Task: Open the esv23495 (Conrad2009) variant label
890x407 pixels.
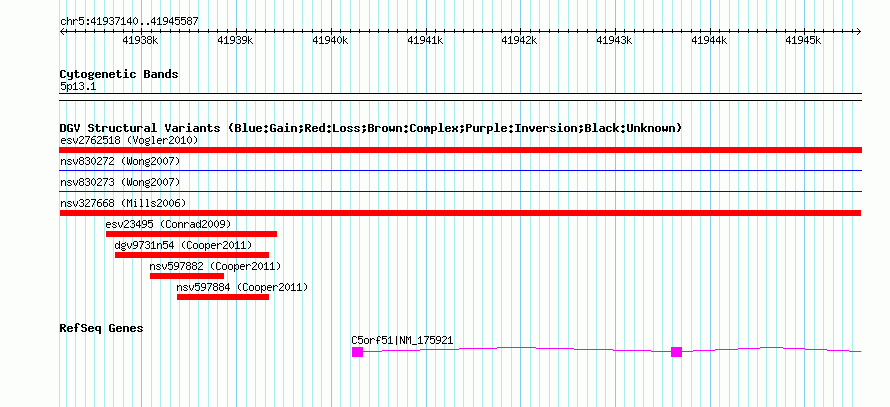Action: coord(169,224)
